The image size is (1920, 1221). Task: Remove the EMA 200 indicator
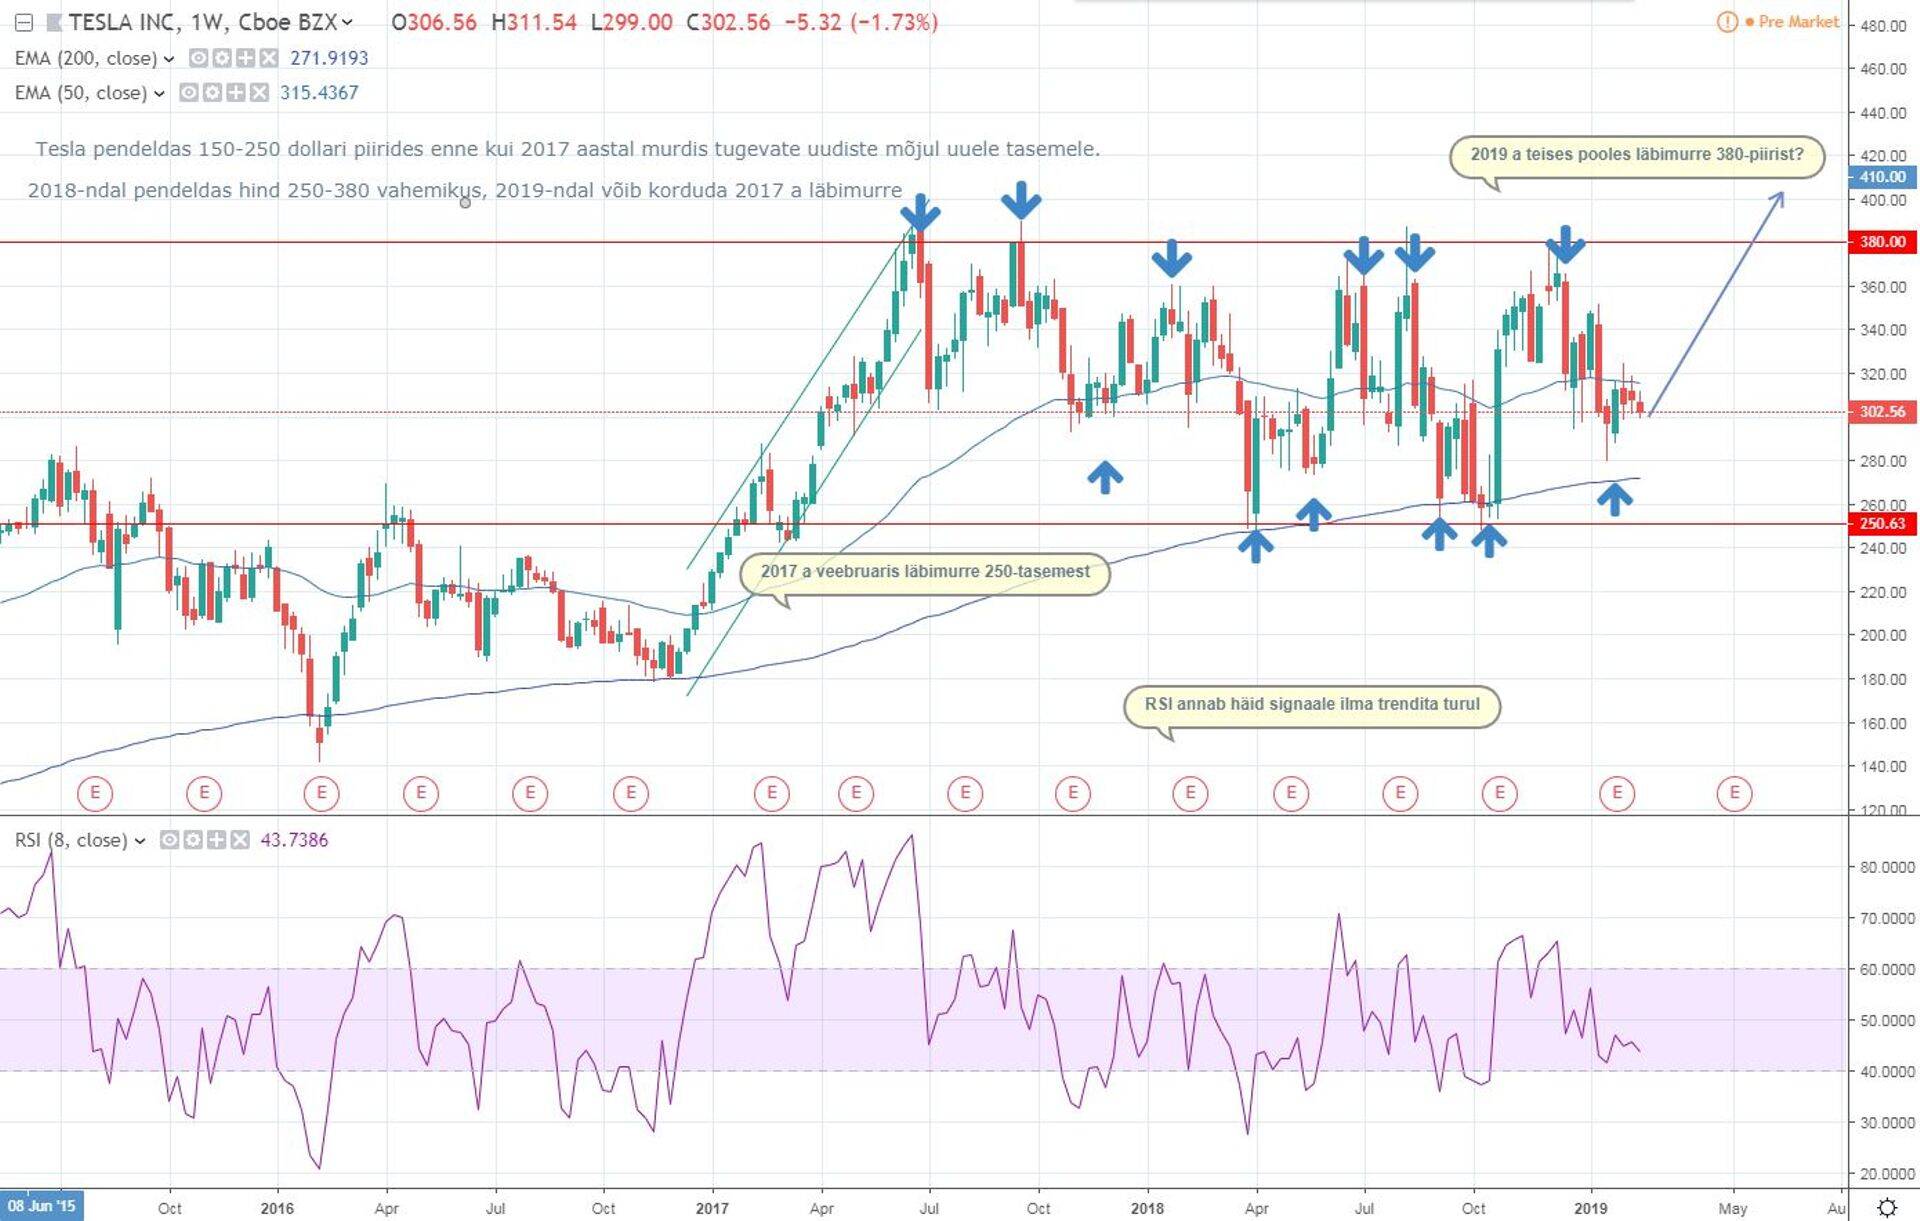tap(268, 58)
